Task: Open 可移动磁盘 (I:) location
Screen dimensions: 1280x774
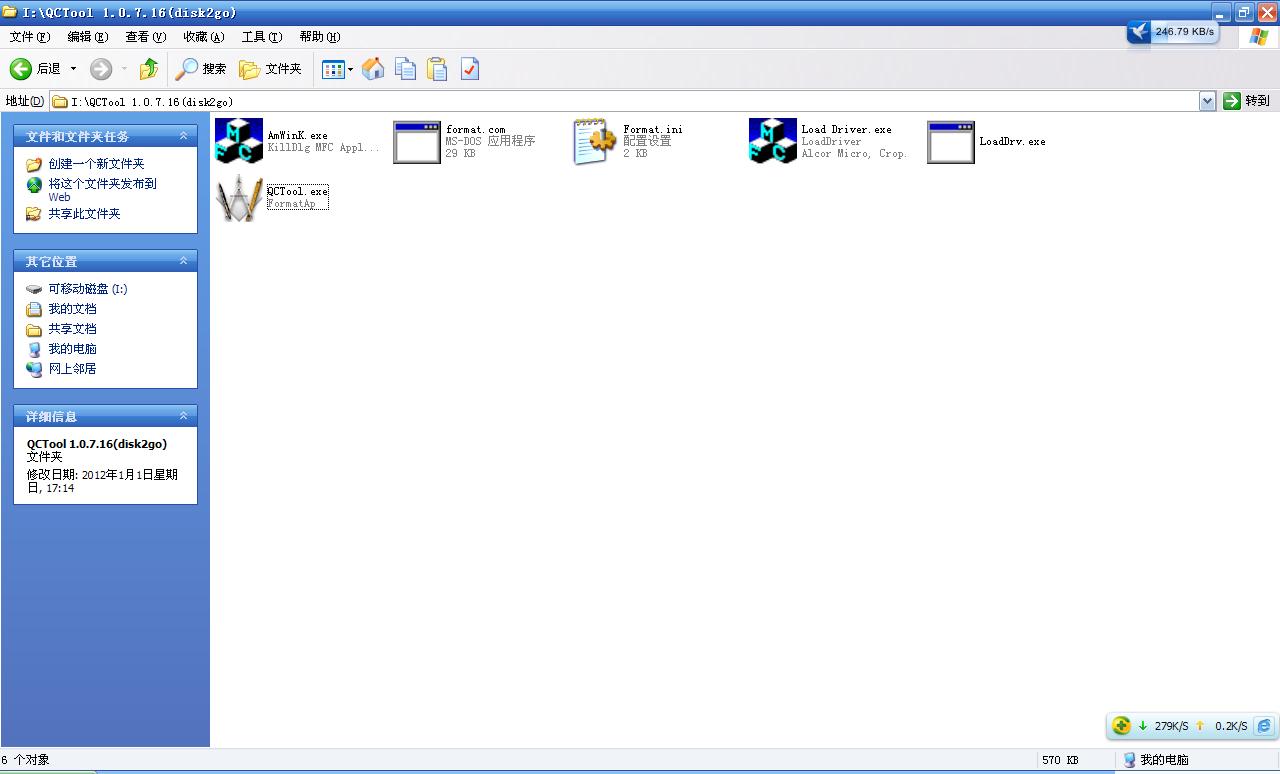Action: 88,289
